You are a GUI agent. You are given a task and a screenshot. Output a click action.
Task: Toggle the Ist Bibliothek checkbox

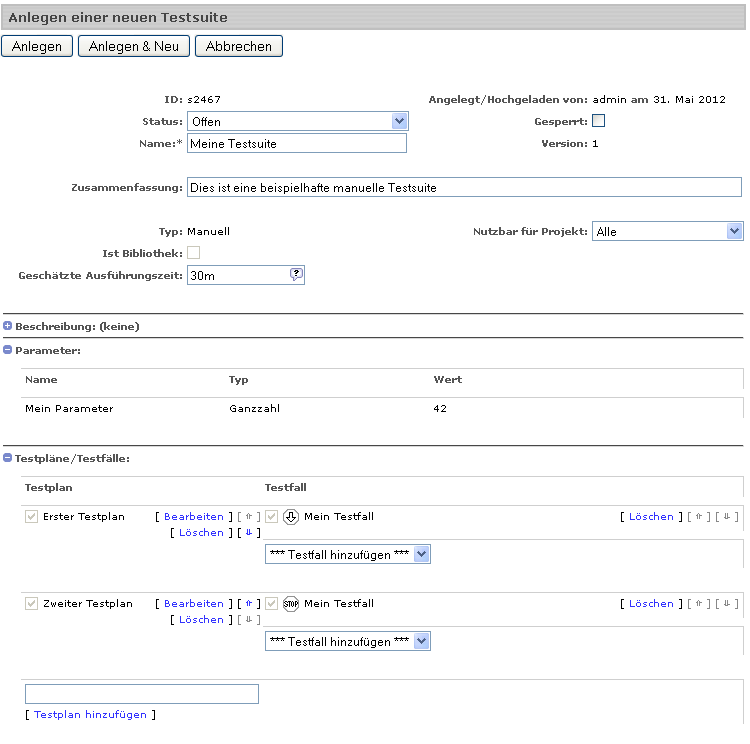[194, 253]
